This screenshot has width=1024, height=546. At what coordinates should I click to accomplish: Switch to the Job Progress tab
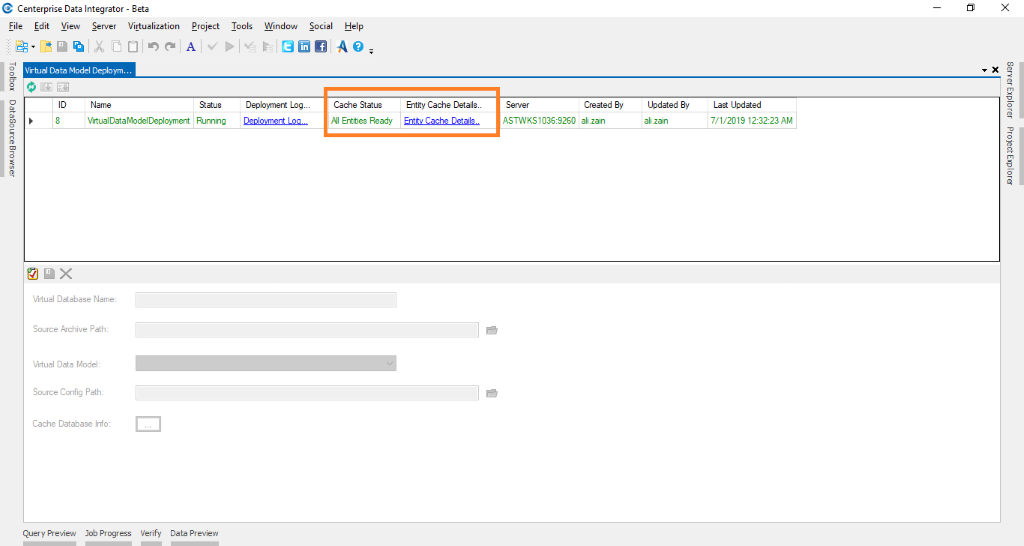click(x=108, y=533)
